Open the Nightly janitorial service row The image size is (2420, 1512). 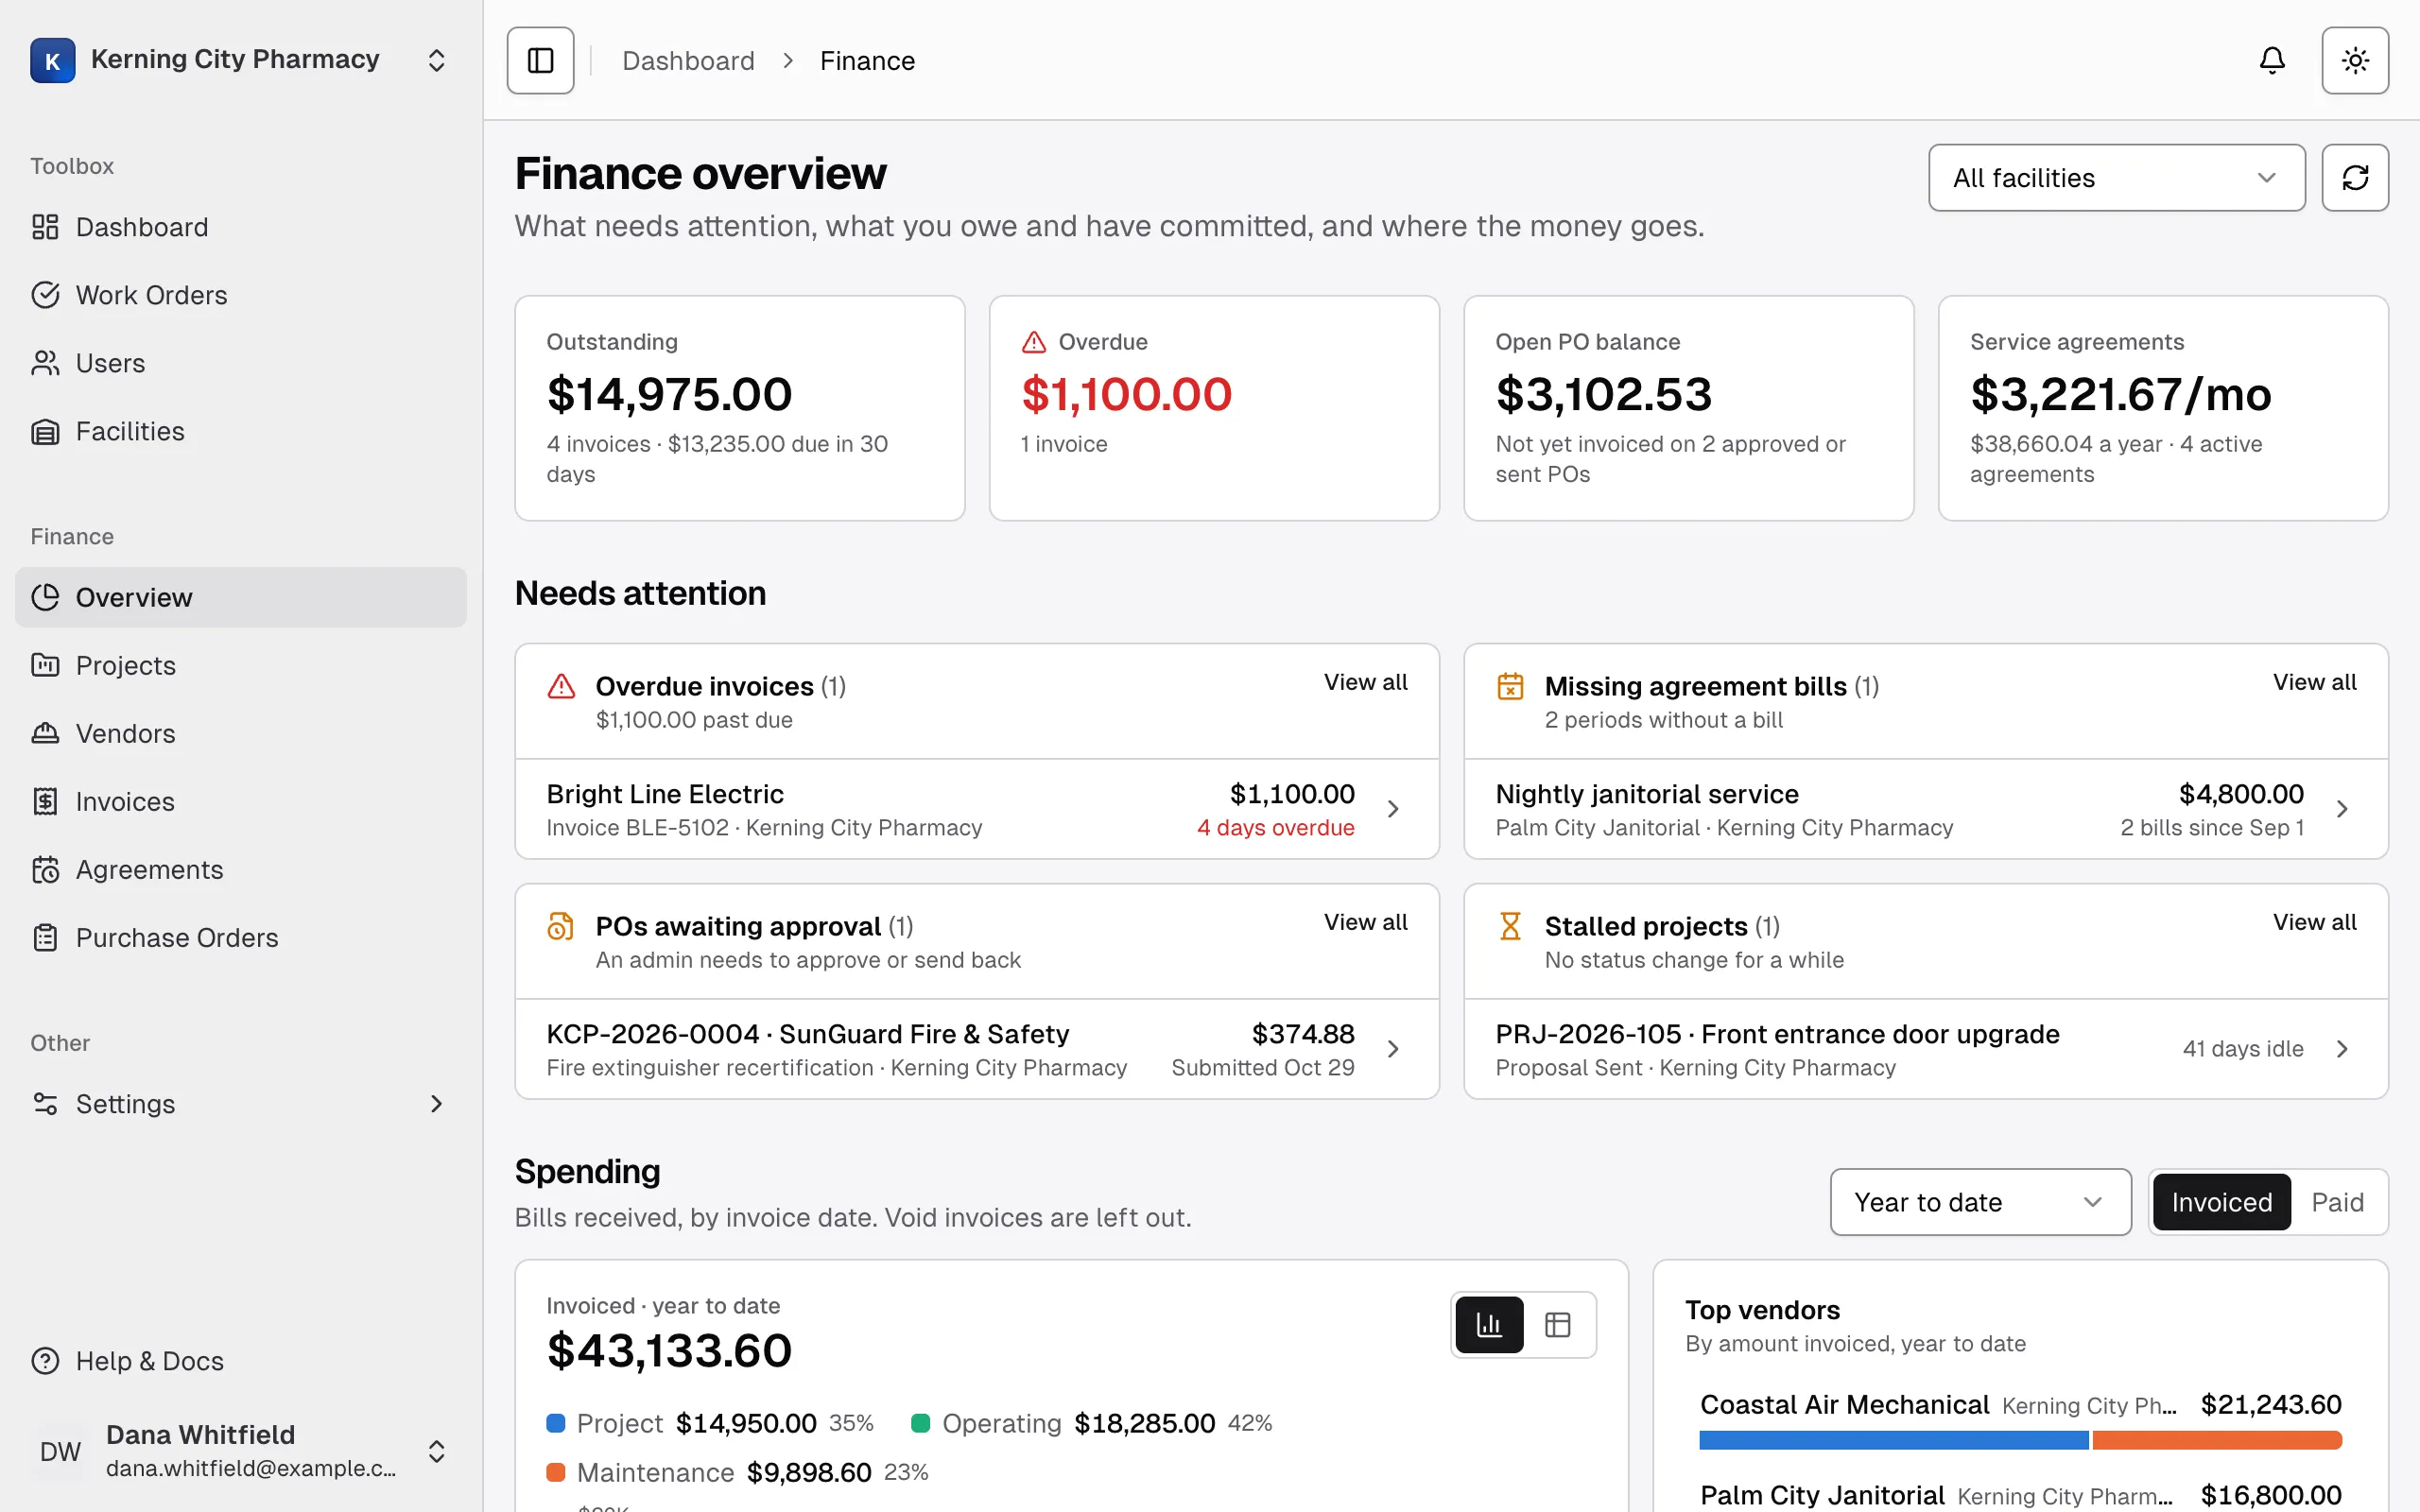point(1926,809)
